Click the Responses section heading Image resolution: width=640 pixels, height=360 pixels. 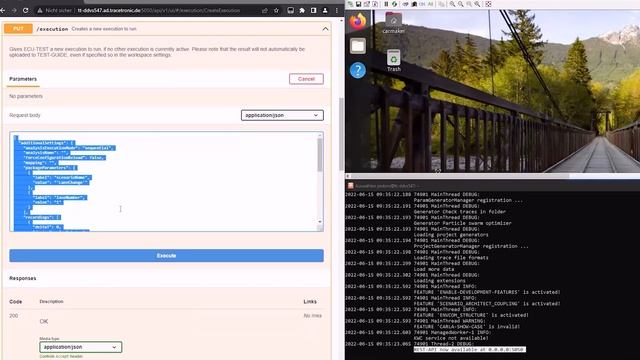coord(23,278)
